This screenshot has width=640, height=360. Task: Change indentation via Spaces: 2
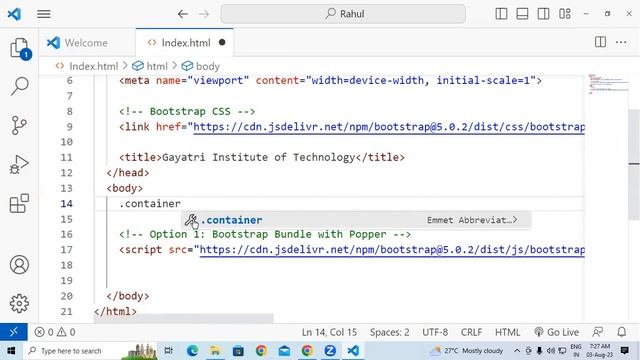(x=389, y=332)
